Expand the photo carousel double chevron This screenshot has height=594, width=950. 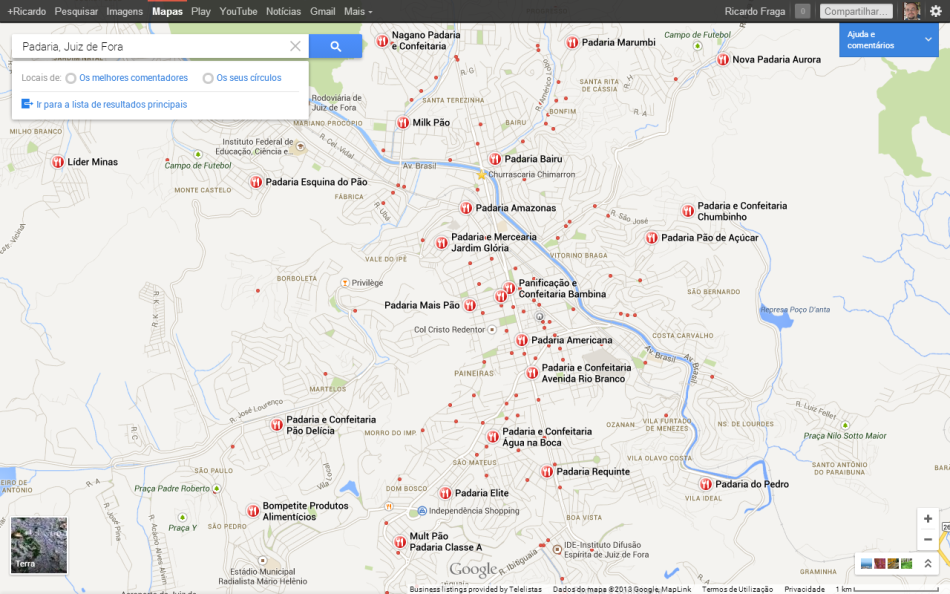pos(928,564)
